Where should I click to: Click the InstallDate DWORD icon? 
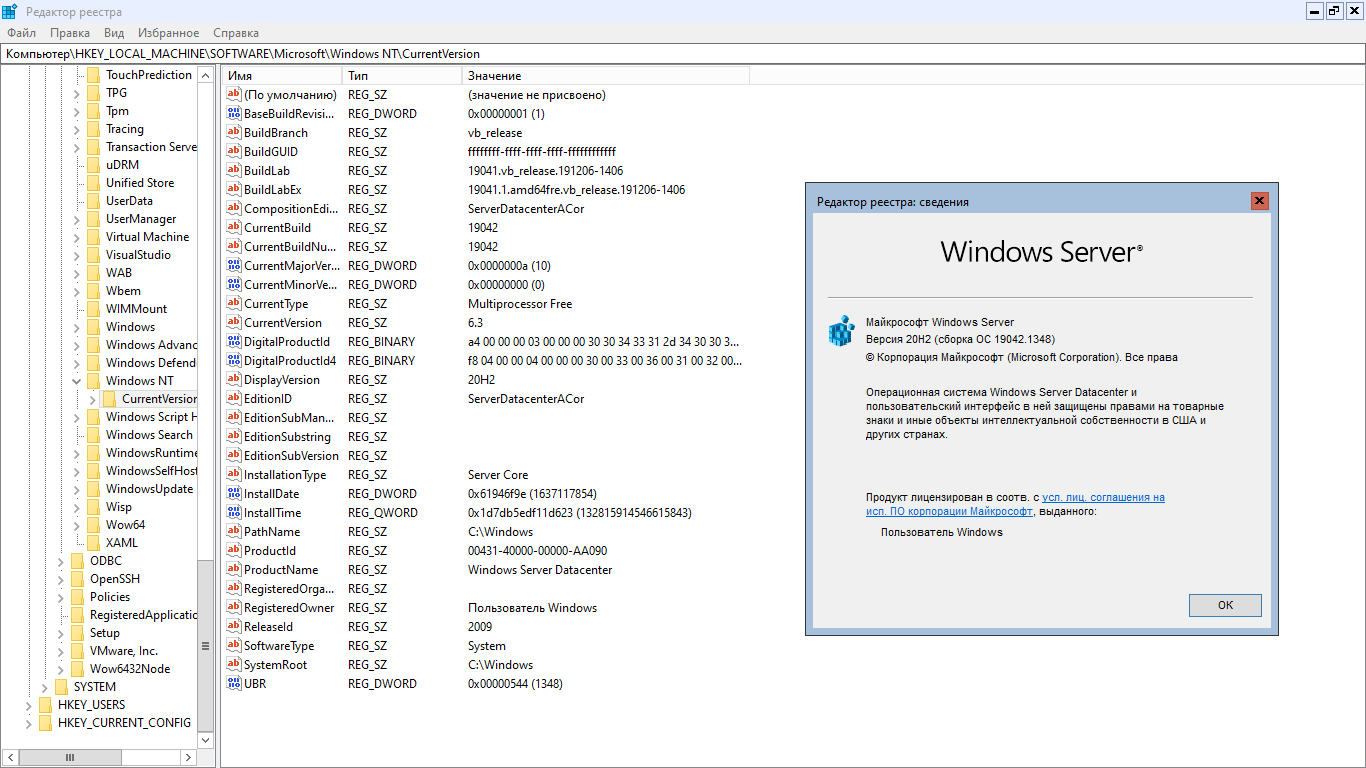234,494
